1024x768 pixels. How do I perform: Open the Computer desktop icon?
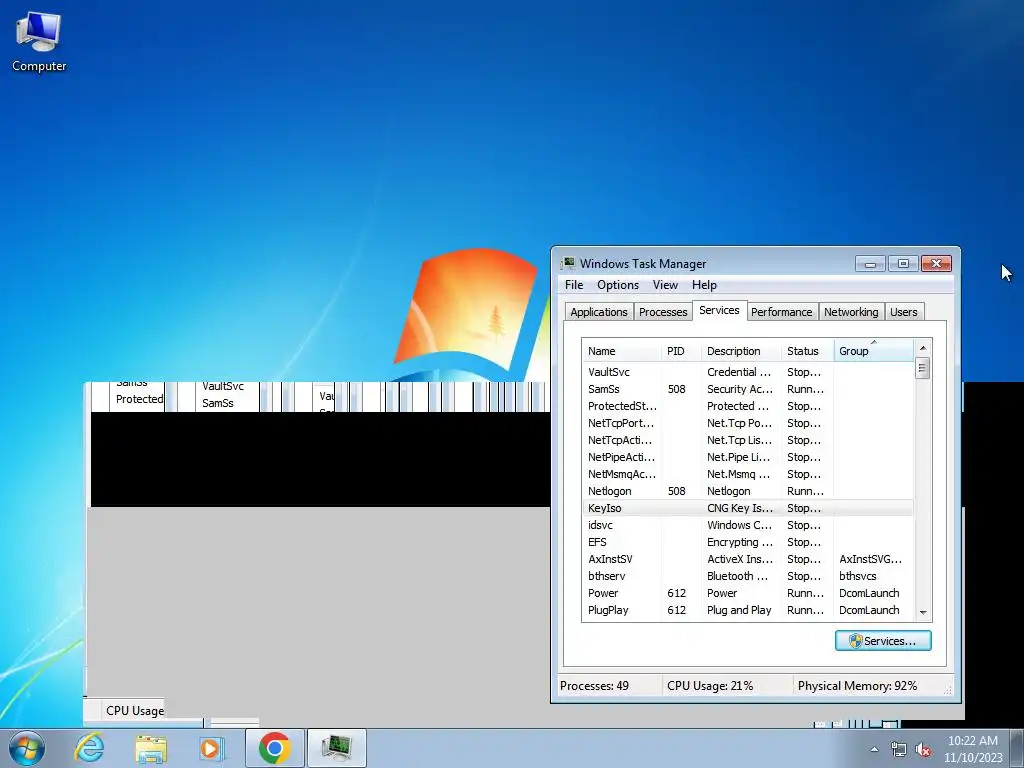[x=39, y=42]
